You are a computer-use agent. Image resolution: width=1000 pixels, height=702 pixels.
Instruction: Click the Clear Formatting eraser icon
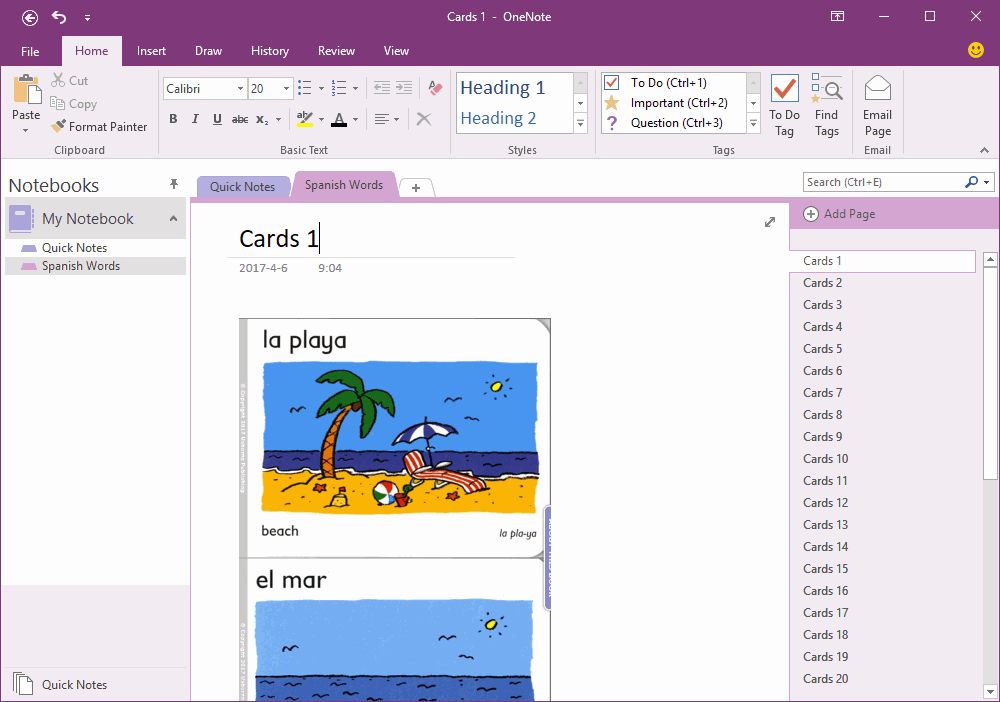436,88
